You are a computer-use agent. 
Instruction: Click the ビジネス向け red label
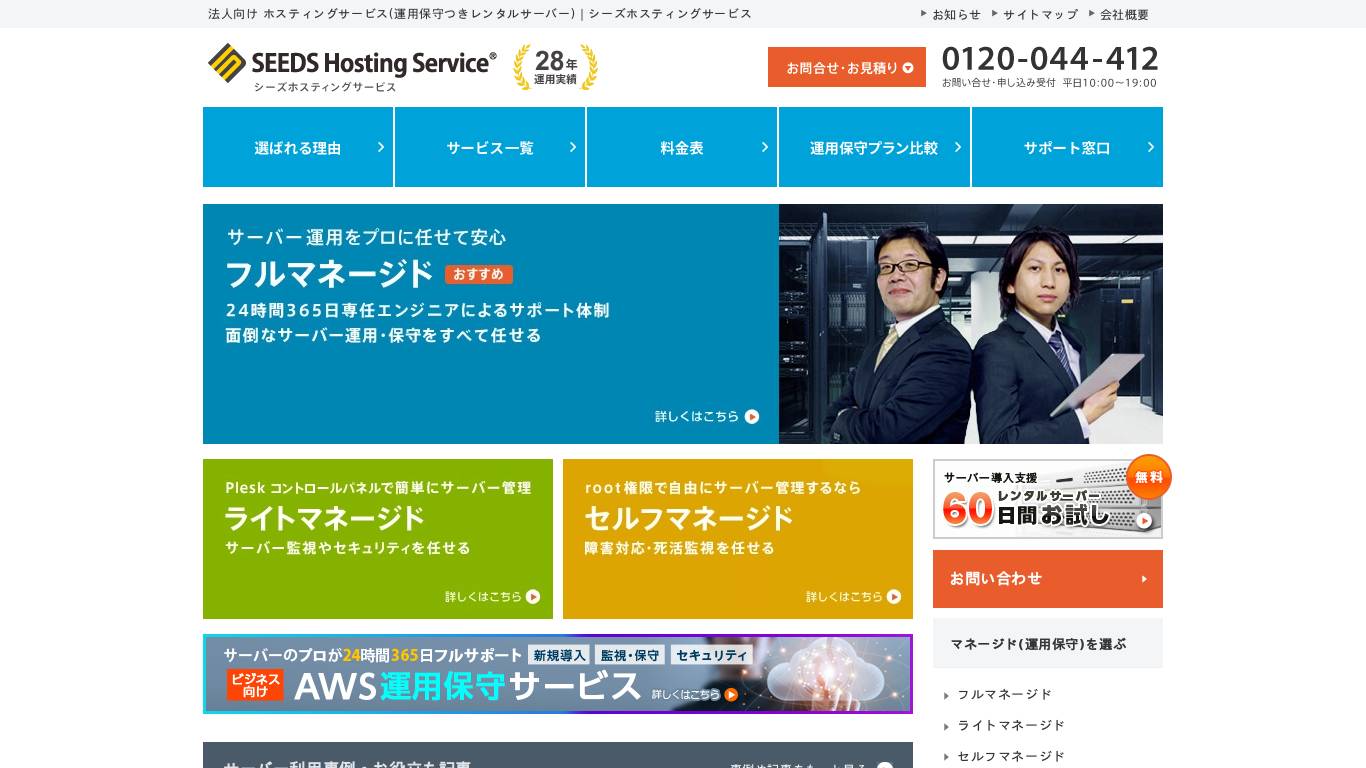point(255,685)
